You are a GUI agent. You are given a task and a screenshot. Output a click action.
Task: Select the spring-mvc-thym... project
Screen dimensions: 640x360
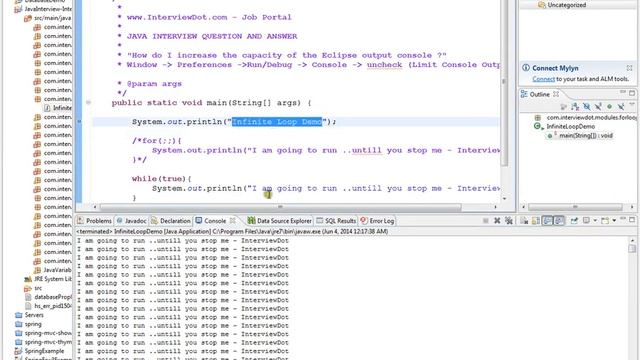43,342
